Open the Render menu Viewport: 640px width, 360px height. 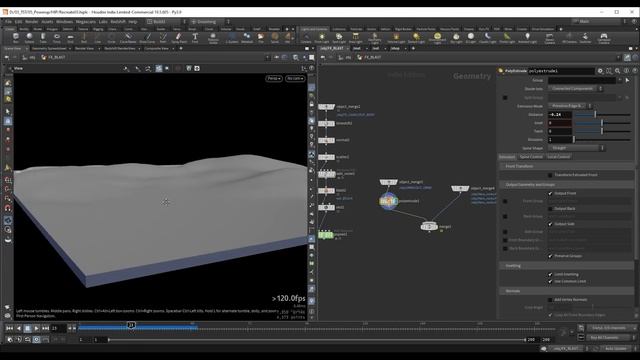coord(31,22)
